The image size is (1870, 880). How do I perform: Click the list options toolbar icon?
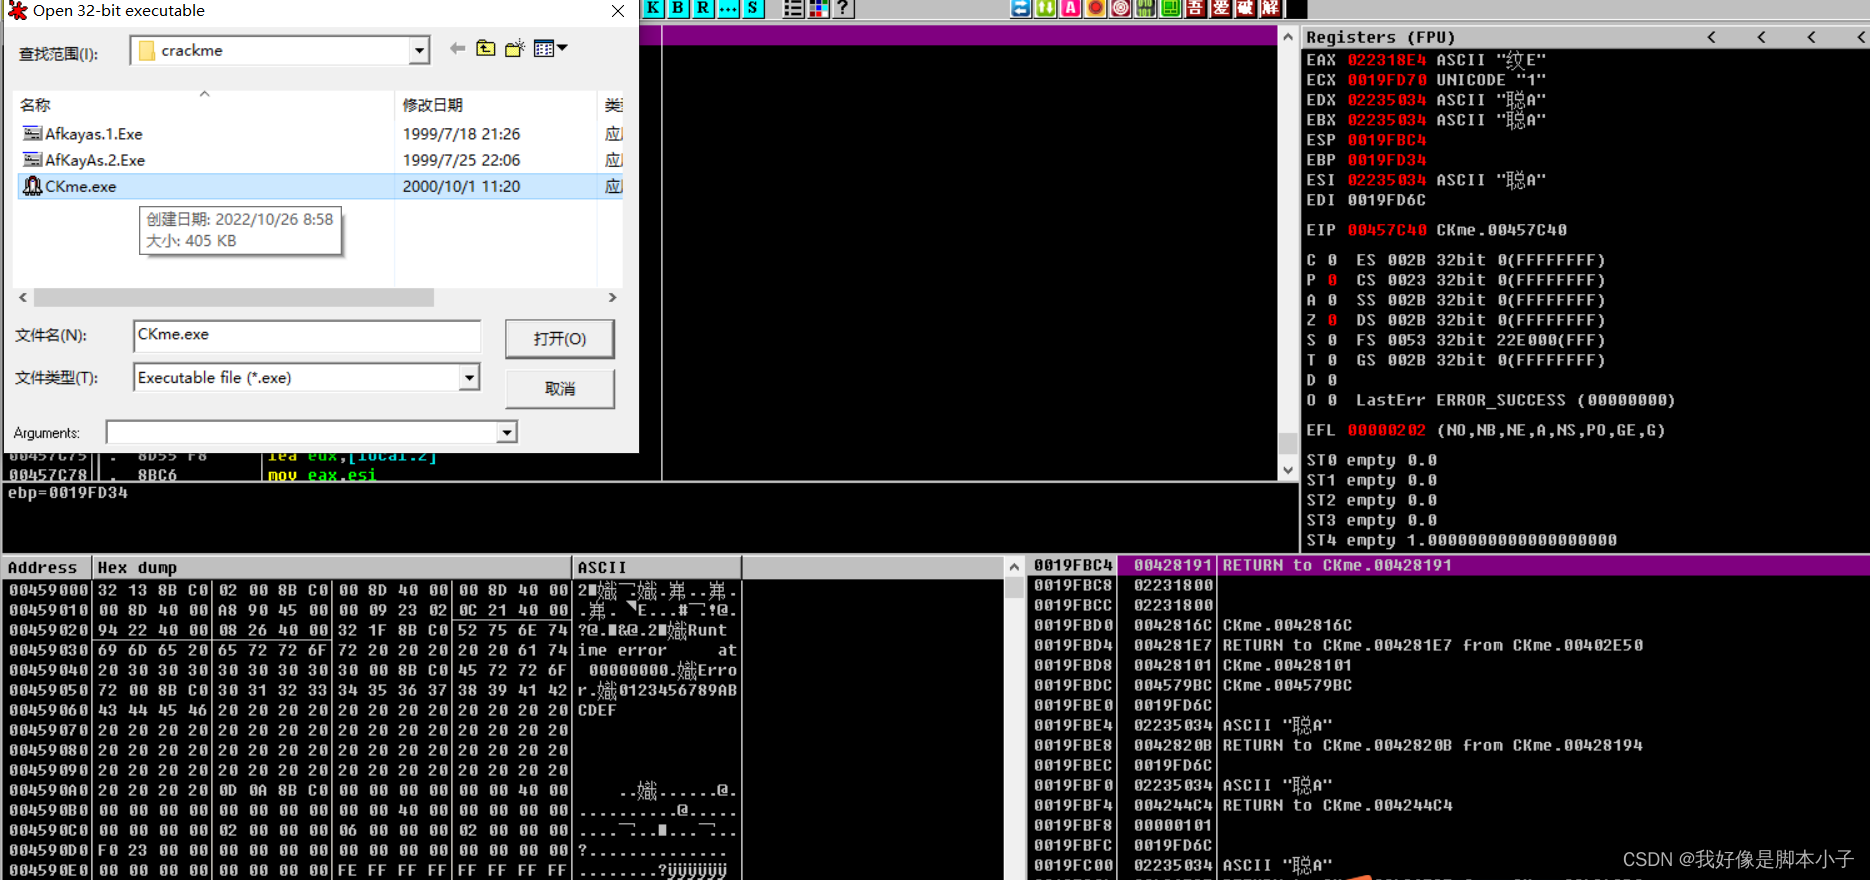793,8
